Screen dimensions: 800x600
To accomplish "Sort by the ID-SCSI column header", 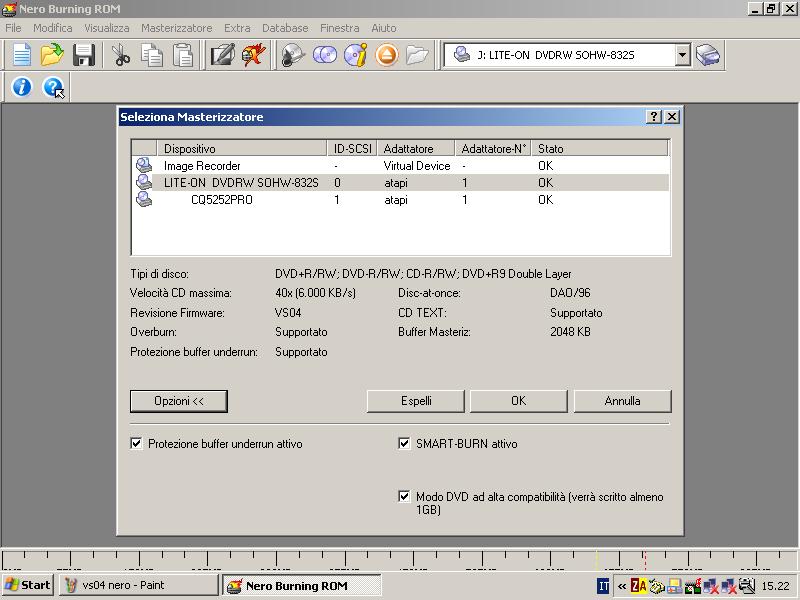I will click(x=352, y=148).
